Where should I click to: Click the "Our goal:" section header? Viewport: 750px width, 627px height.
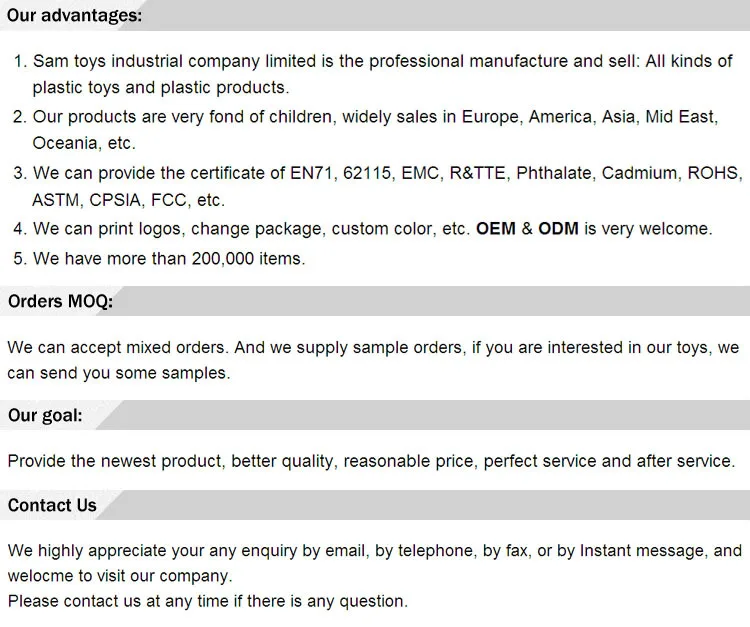[x=45, y=415]
